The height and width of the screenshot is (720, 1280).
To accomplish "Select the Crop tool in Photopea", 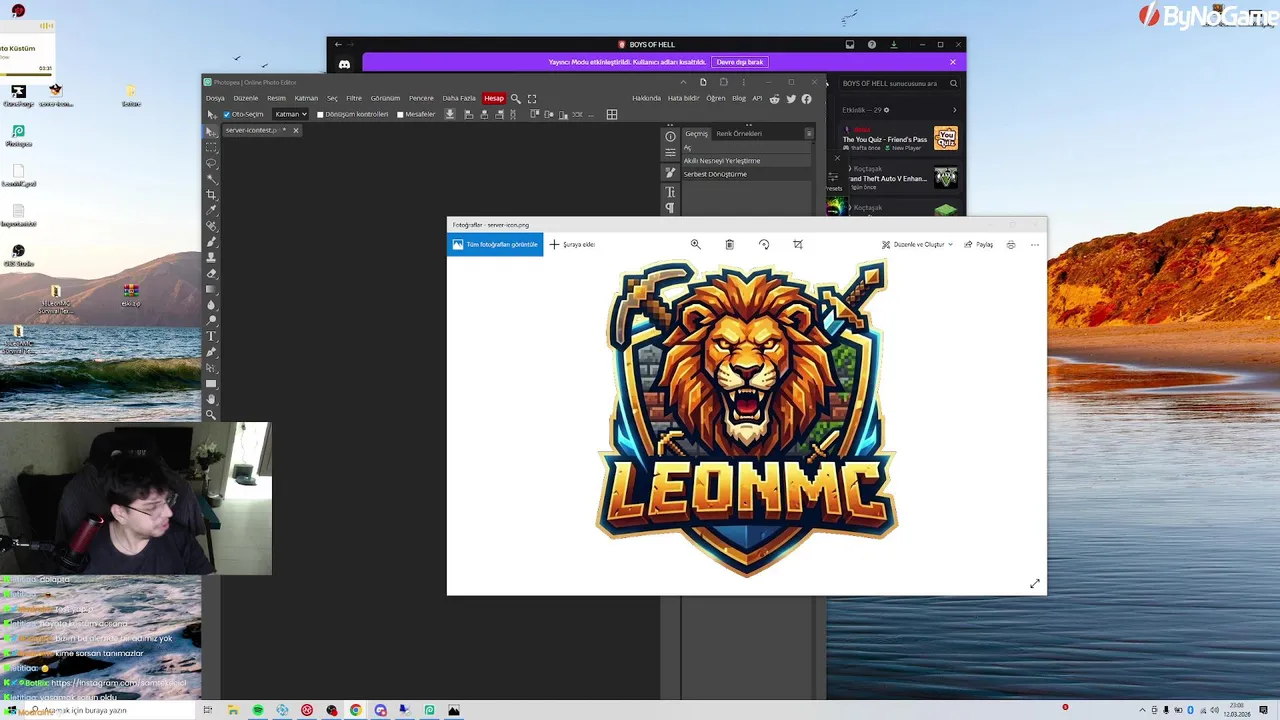I will pos(211,194).
